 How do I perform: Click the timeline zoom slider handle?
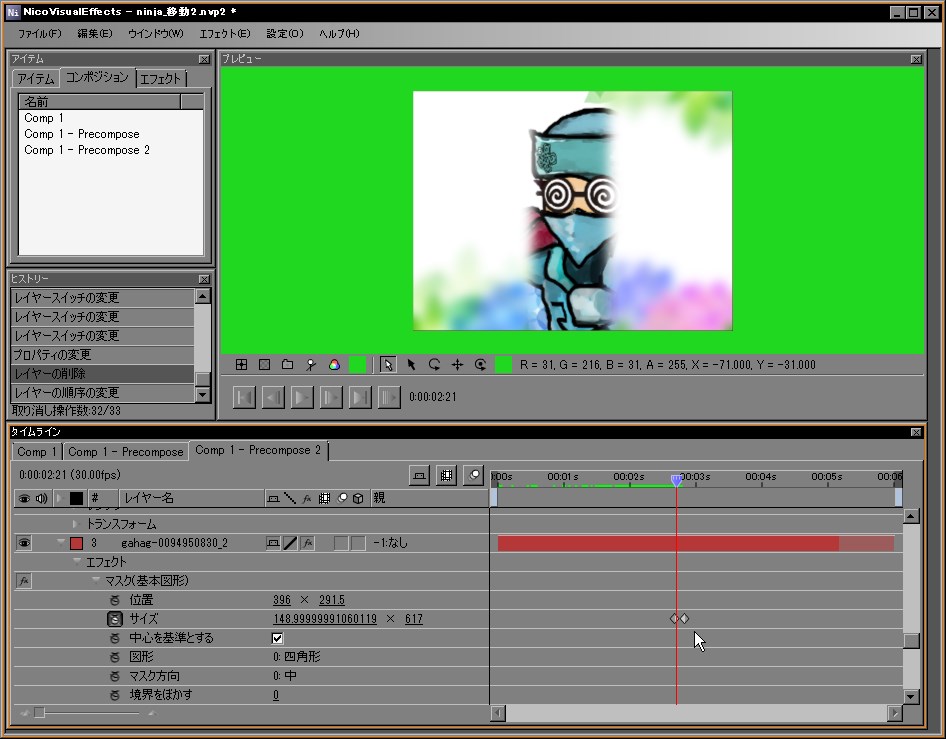(40, 713)
